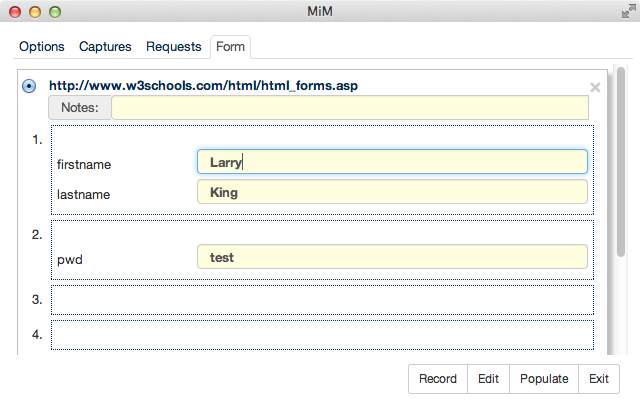
Task: Toggle fullscreen with the arrows icon
Action: pos(629,11)
